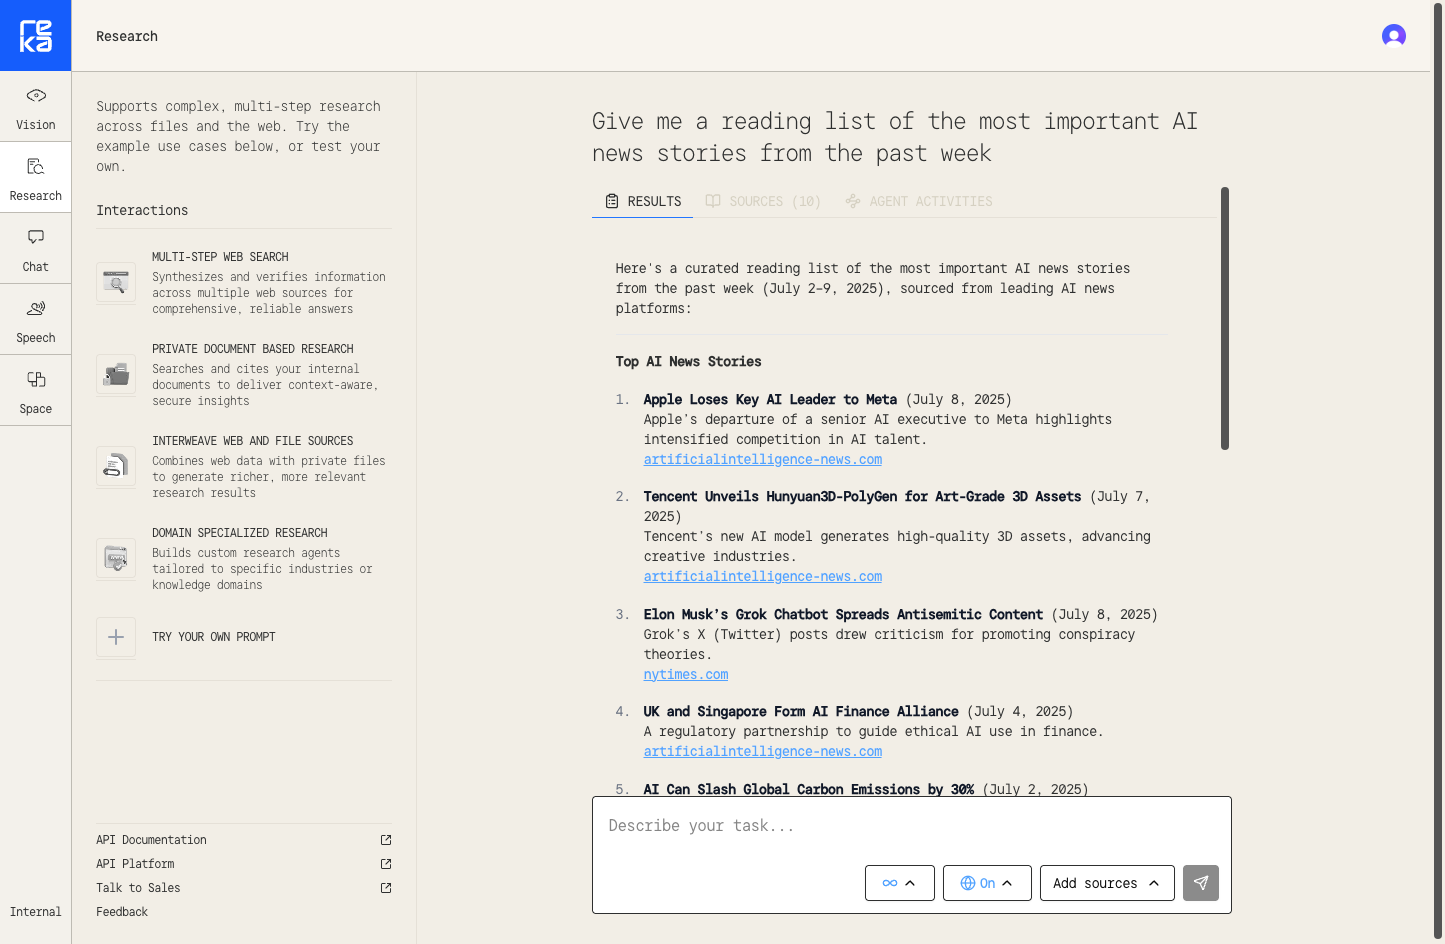The width and height of the screenshot is (1445, 944).
Task: Select MULTI-STEP WEB SEARCH example
Action: [244, 283]
